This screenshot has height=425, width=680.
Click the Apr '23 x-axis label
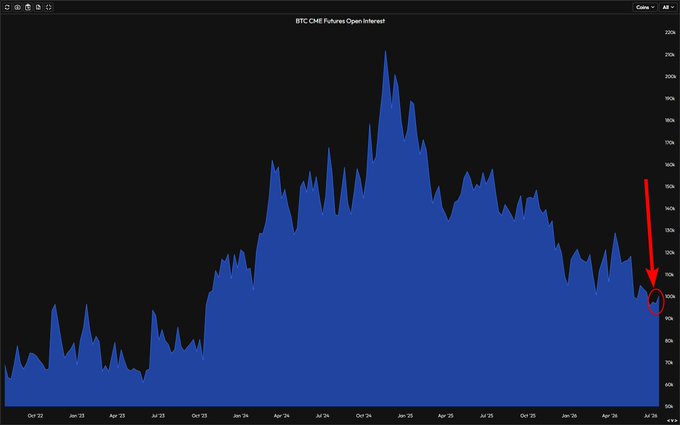[117, 415]
